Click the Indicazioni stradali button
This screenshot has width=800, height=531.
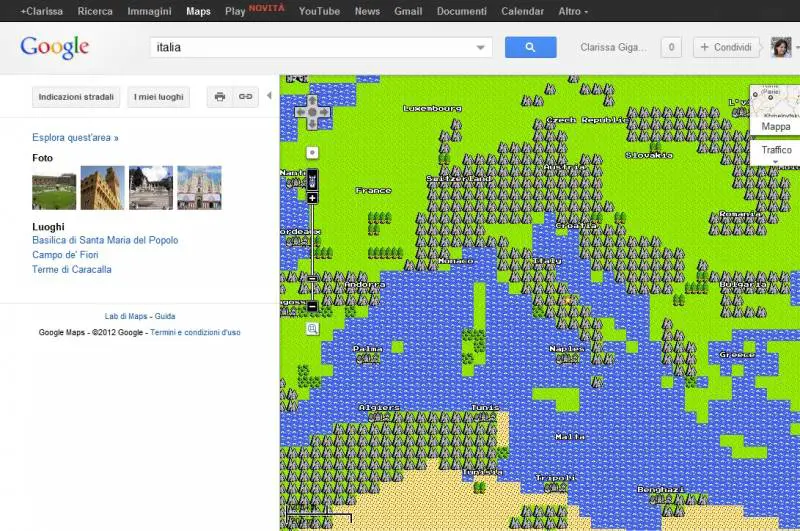pos(76,97)
